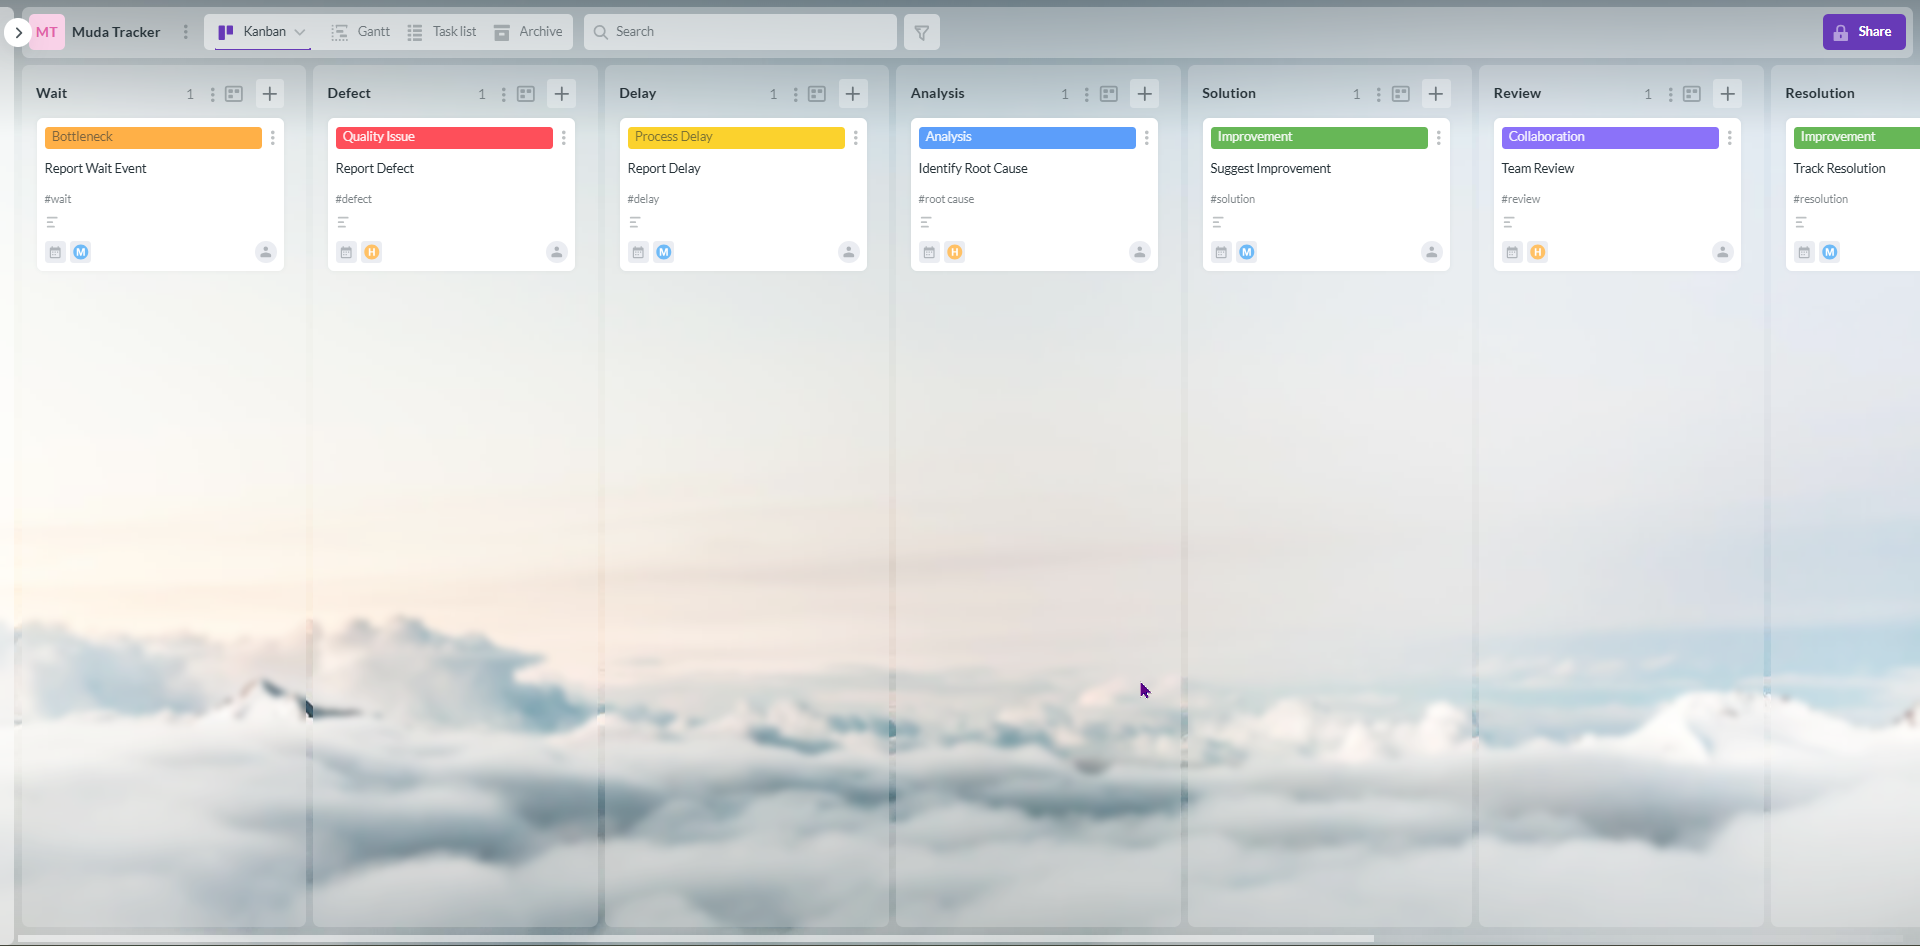Image resolution: width=1920 pixels, height=946 pixels.
Task: Click the H avatar on Report Defect card
Action: [372, 252]
